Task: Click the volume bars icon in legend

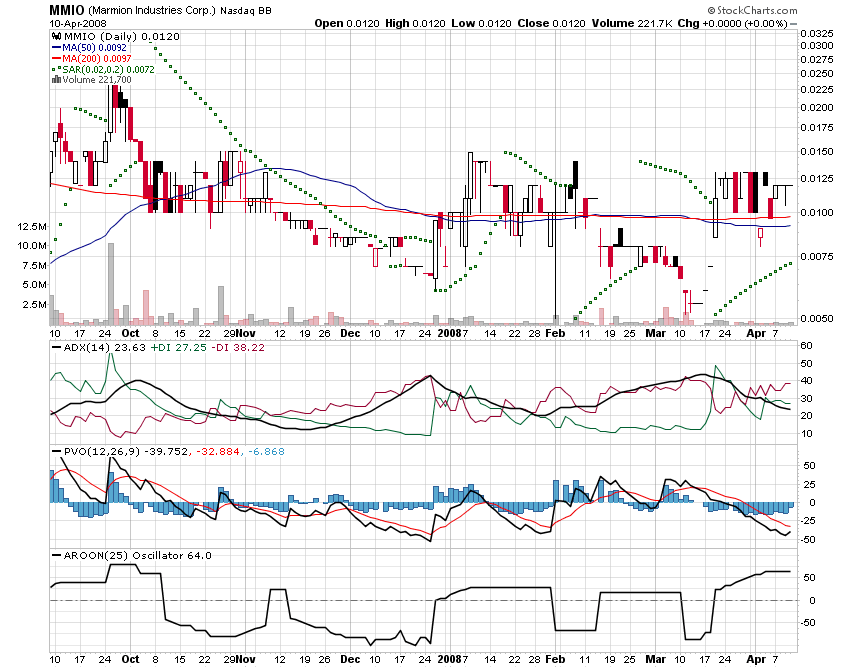Action: click(56, 79)
